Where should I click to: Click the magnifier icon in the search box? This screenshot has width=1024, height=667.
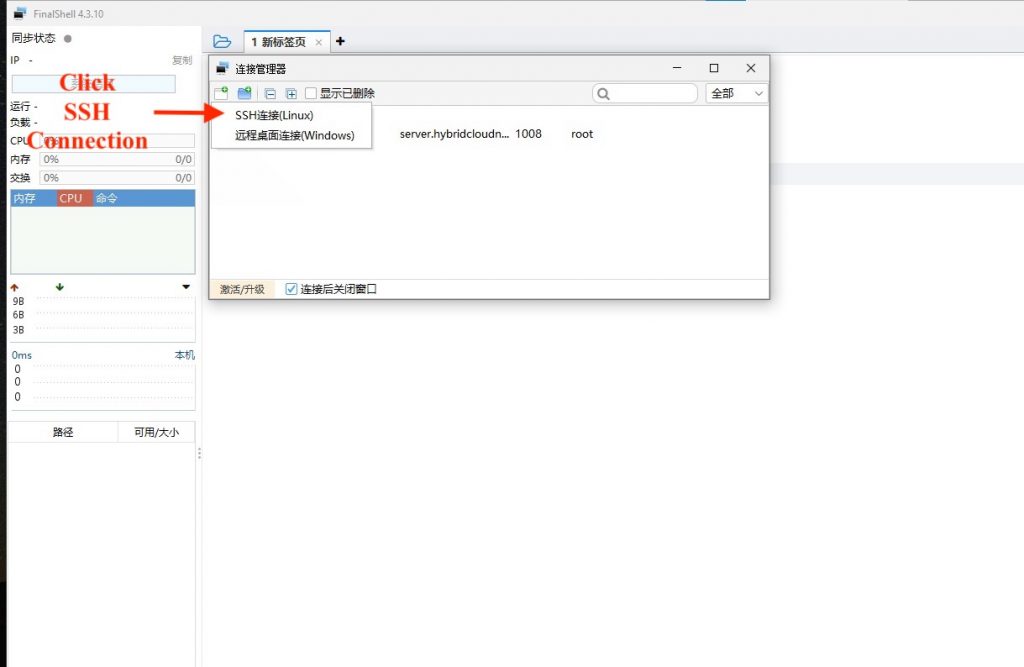point(603,92)
